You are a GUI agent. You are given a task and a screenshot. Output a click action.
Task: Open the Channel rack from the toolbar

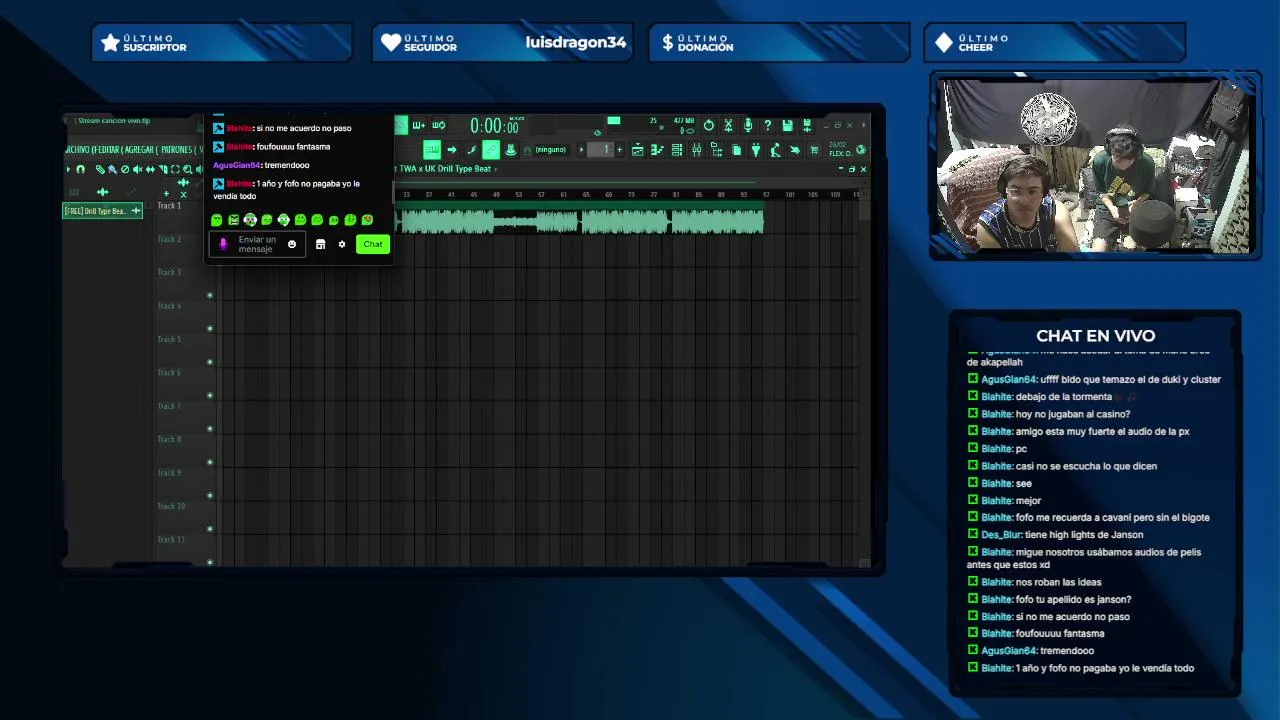677,149
